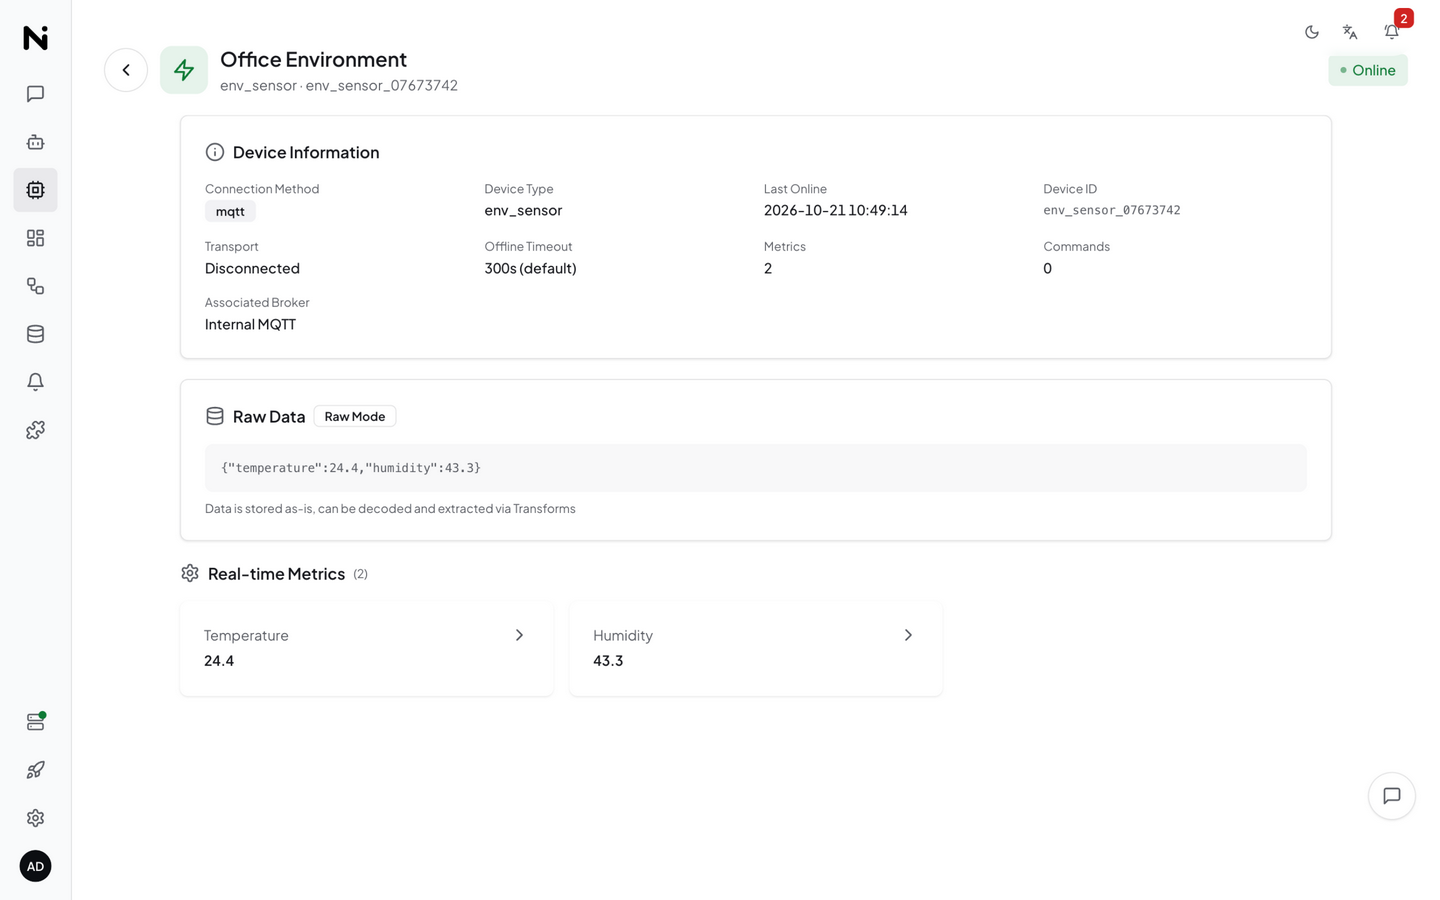Click the Online status badge
This screenshot has width=1440, height=900.
pos(1368,70)
